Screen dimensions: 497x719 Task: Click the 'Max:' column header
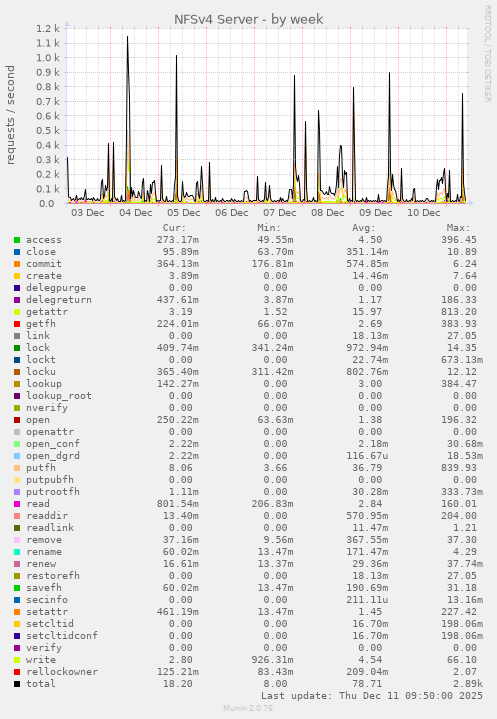pyautogui.click(x=458, y=228)
